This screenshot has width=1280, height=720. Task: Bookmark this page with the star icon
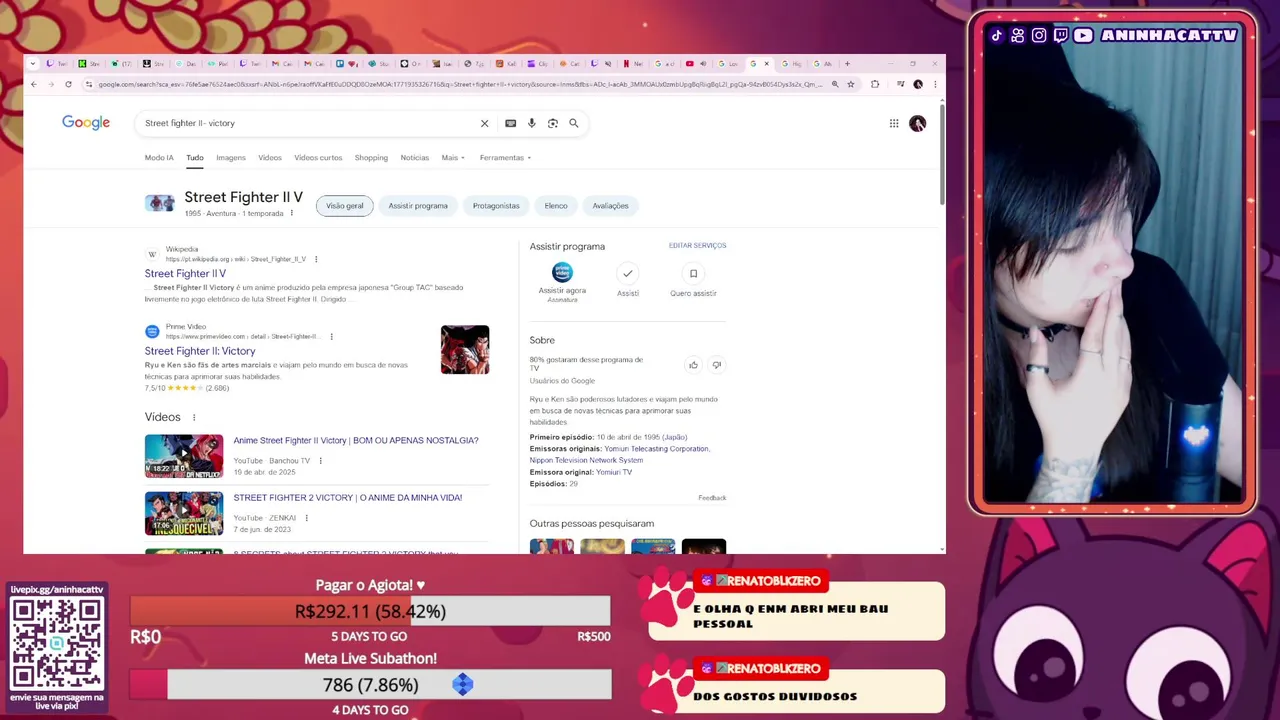click(x=851, y=84)
